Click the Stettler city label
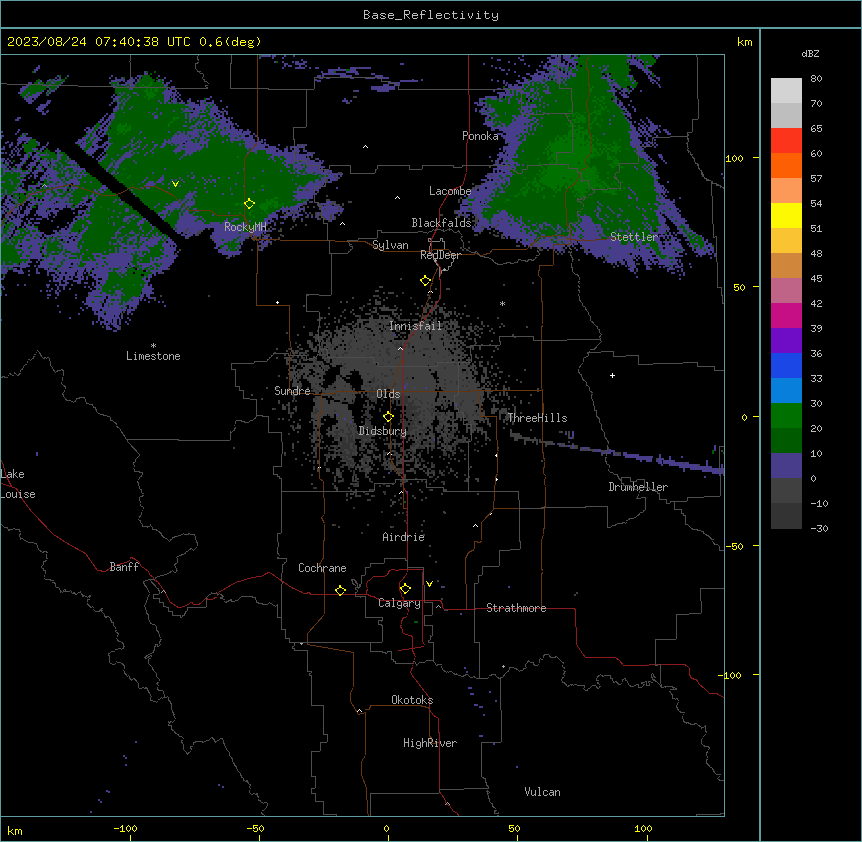Screen dimensions: 862x842 click(x=634, y=237)
